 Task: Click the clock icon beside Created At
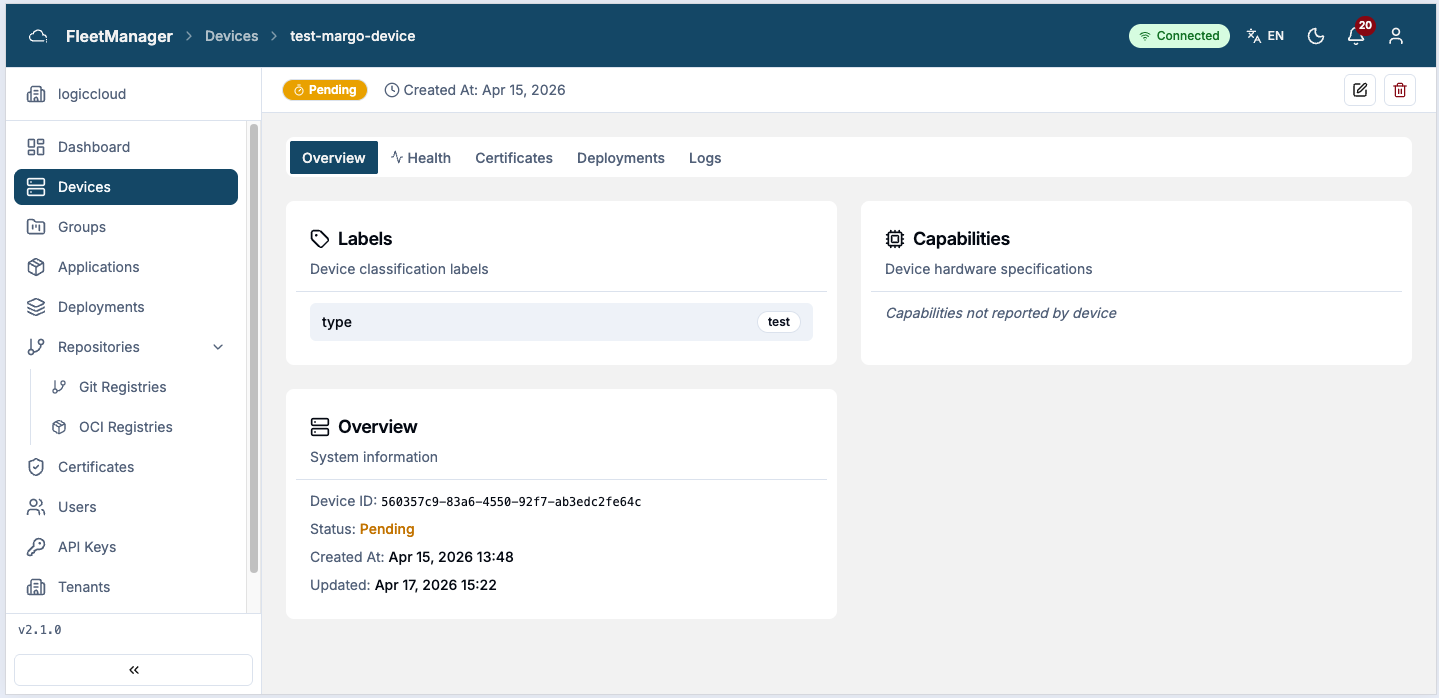(x=392, y=90)
